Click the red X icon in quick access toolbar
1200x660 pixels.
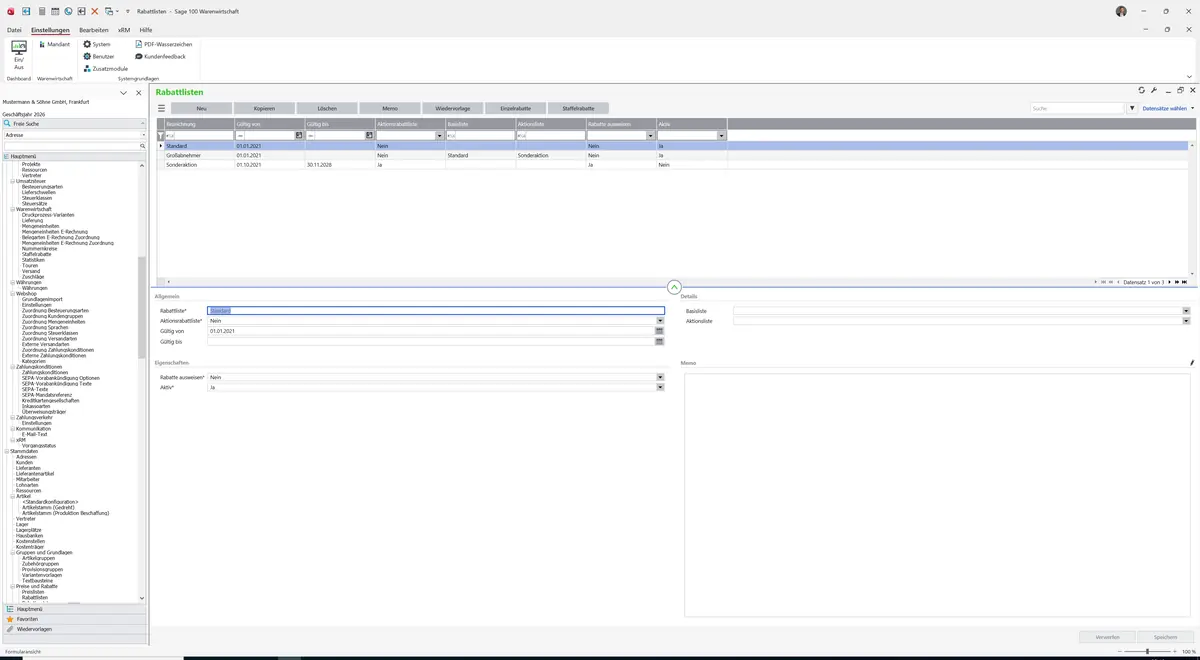click(95, 10)
